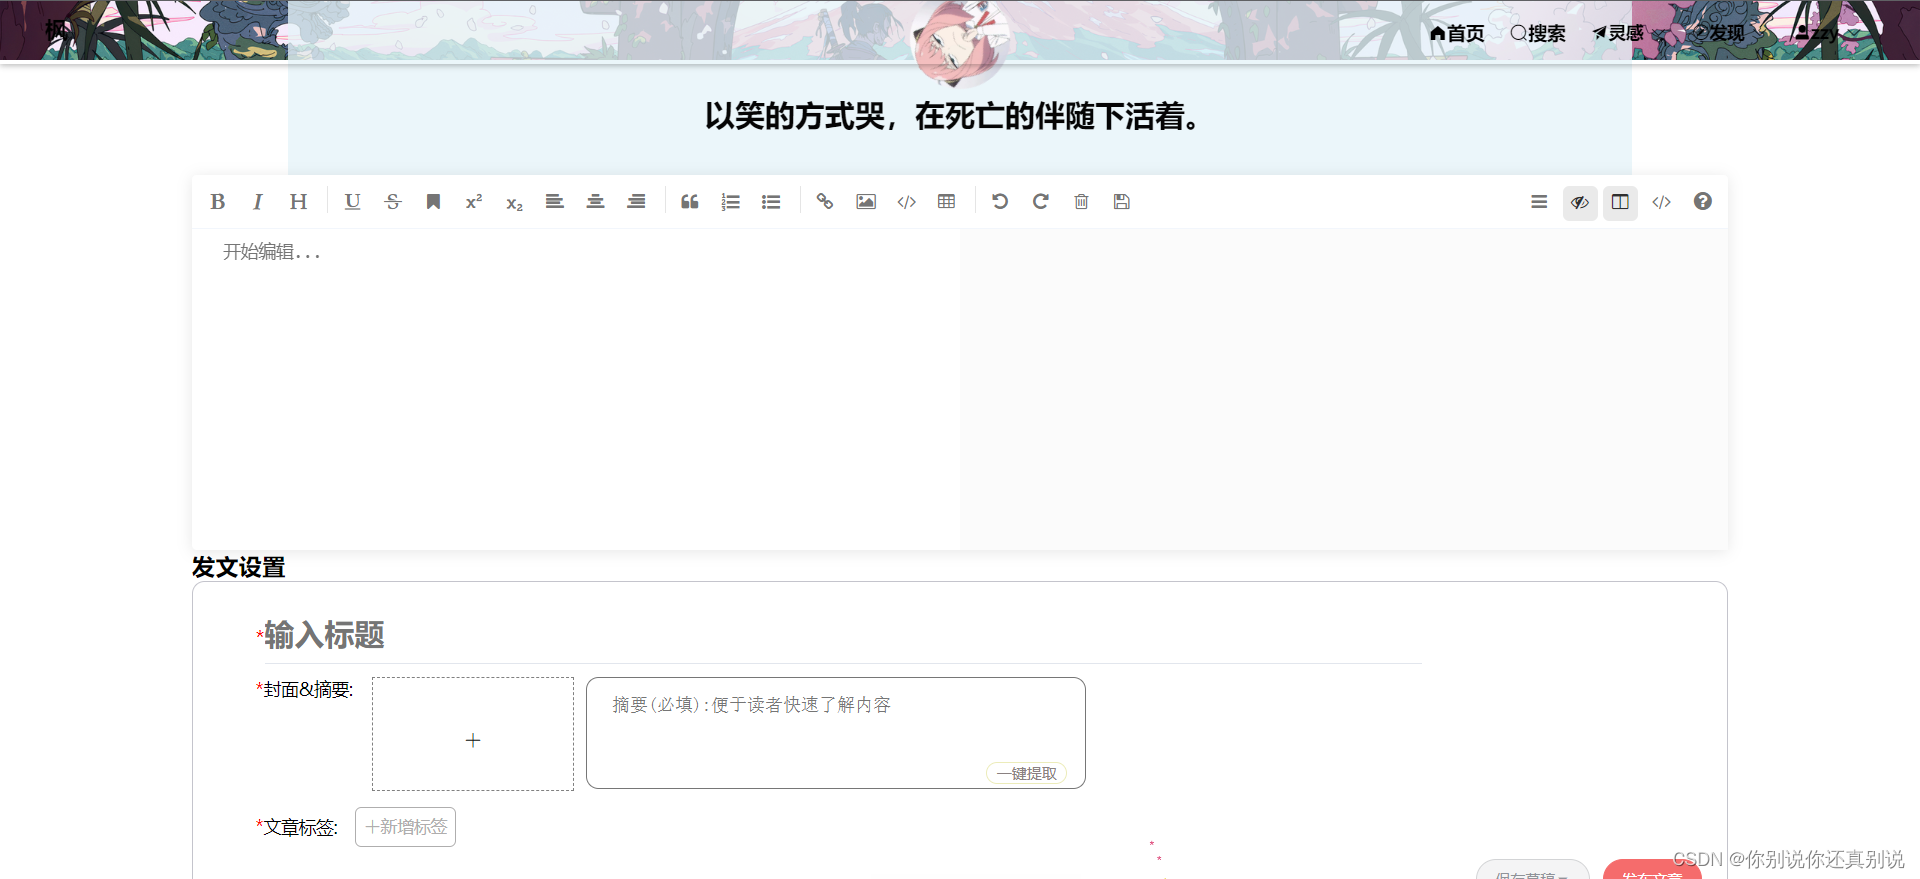
Task: Go to 首页 home page
Action: click(1457, 33)
